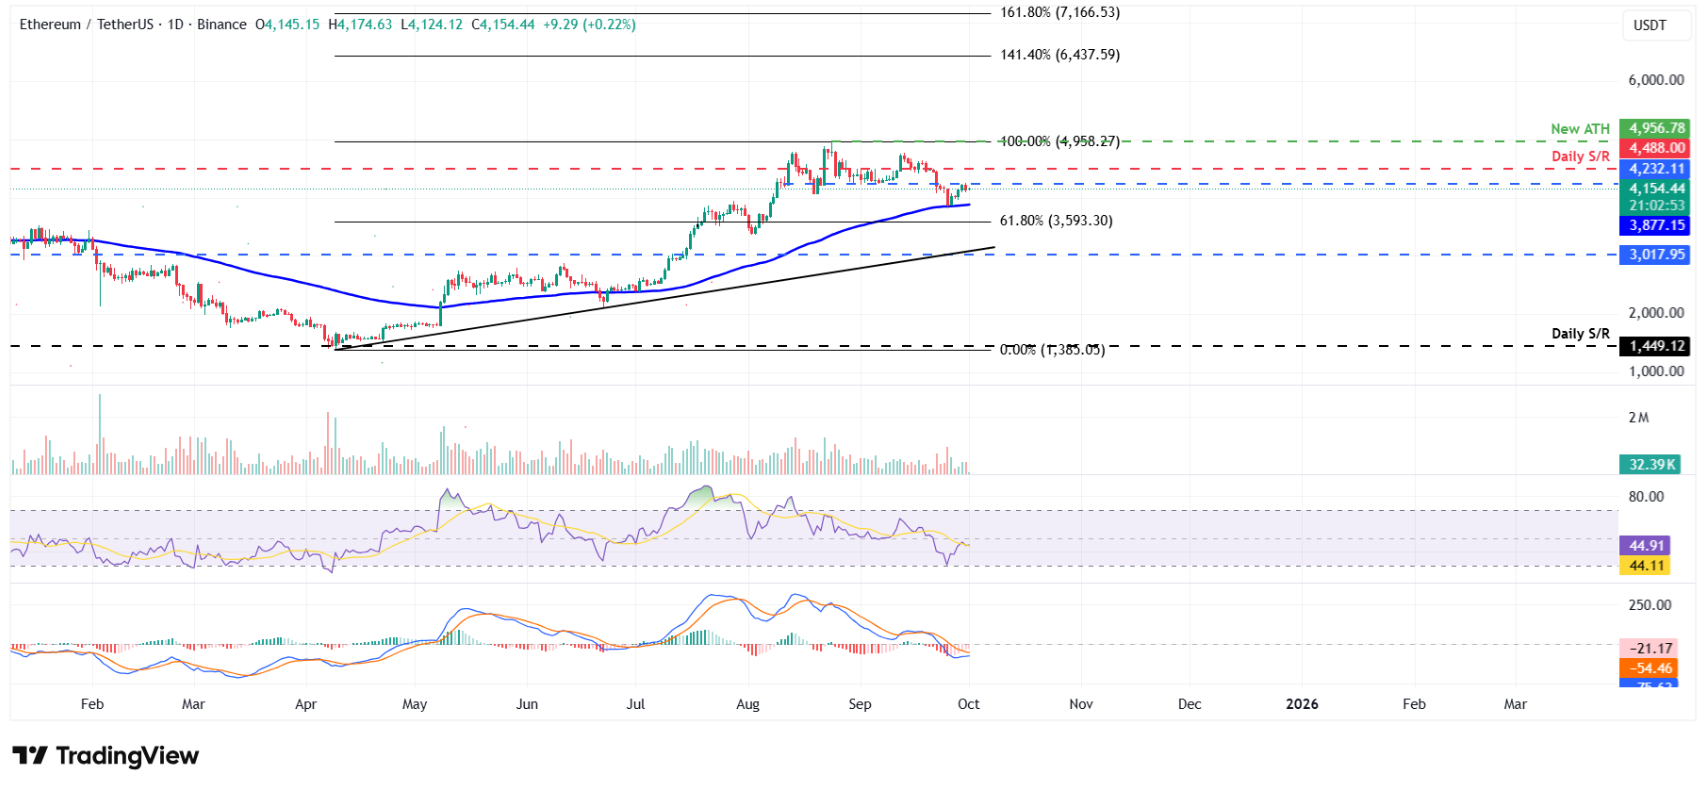
Task: Click the 32.39K volume value label
Action: [x=1651, y=464]
